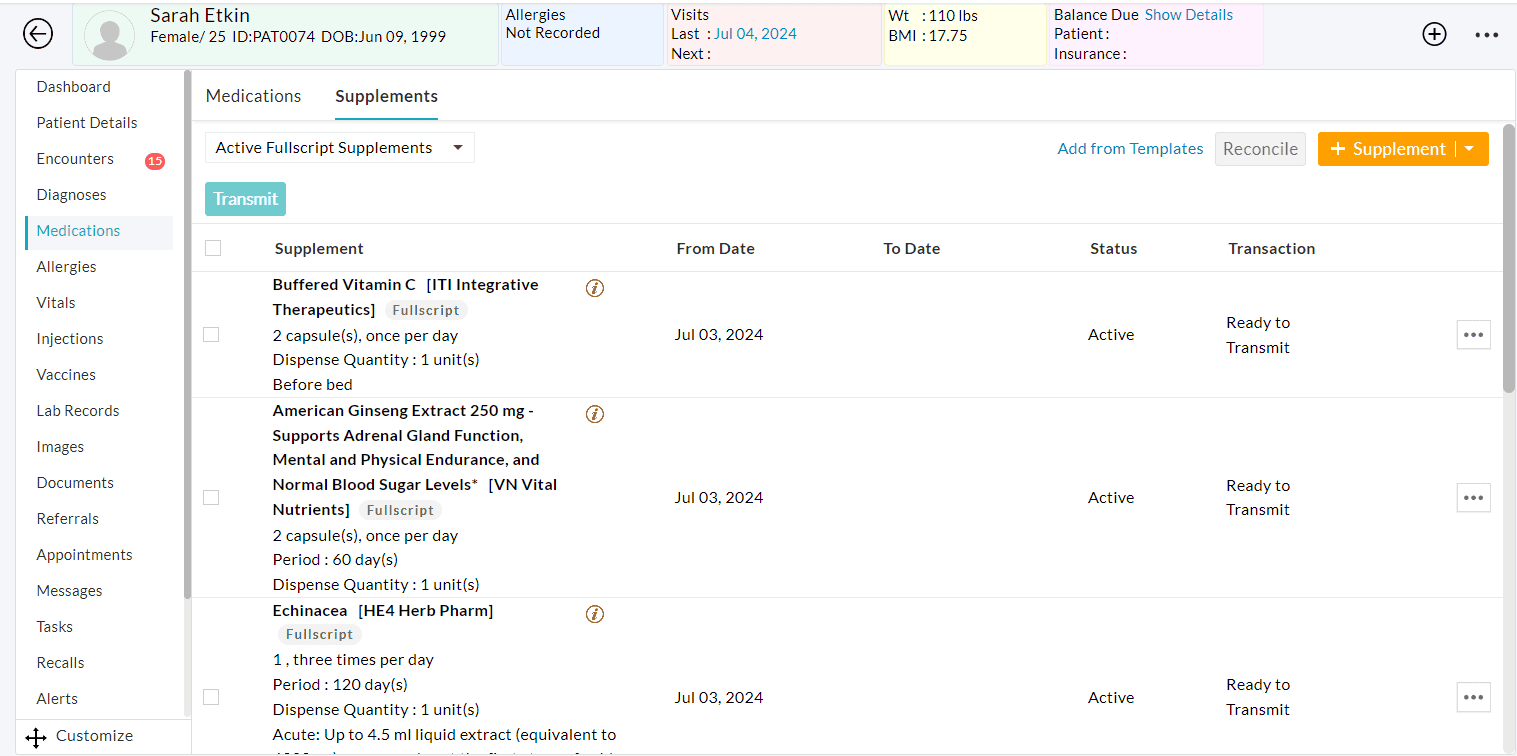Screen dimensions: 1517x756
Task: Expand the Supplement button dropdown arrow
Action: [1468, 148]
